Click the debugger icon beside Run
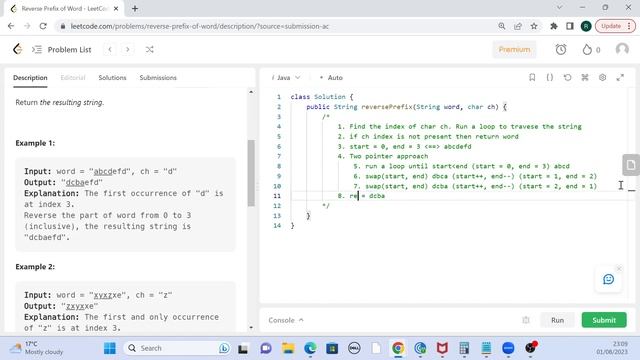The image size is (640, 360). pyautogui.click(x=526, y=320)
